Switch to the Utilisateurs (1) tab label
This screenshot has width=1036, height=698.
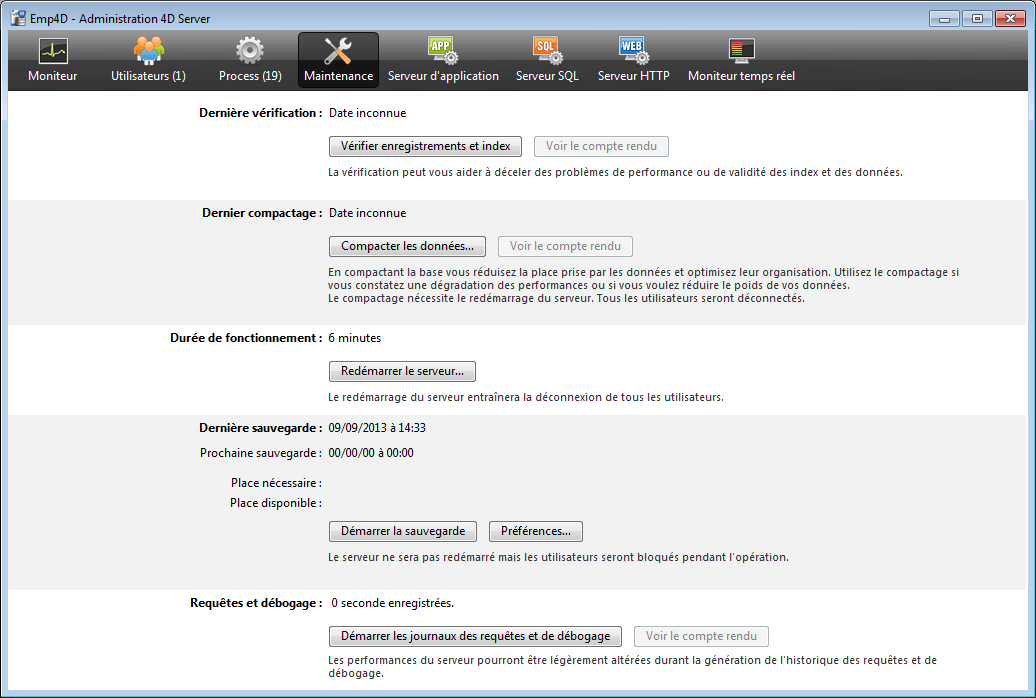coord(148,76)
